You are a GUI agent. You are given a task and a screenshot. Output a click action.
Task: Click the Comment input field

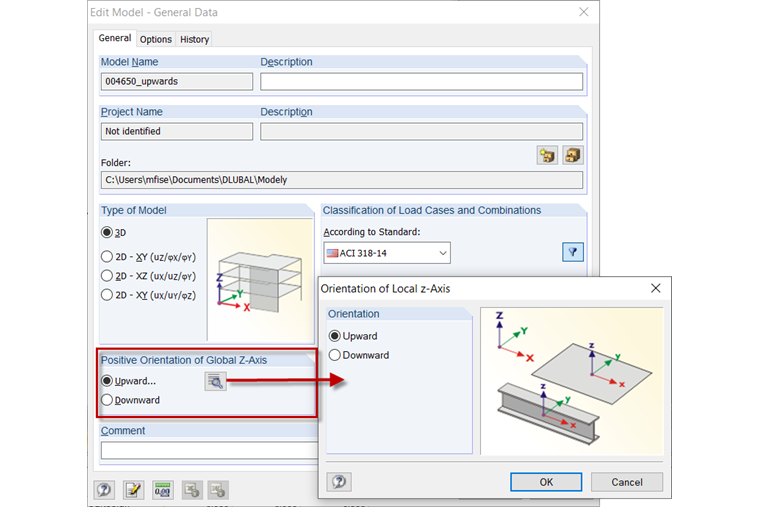(x=209, y=450)
